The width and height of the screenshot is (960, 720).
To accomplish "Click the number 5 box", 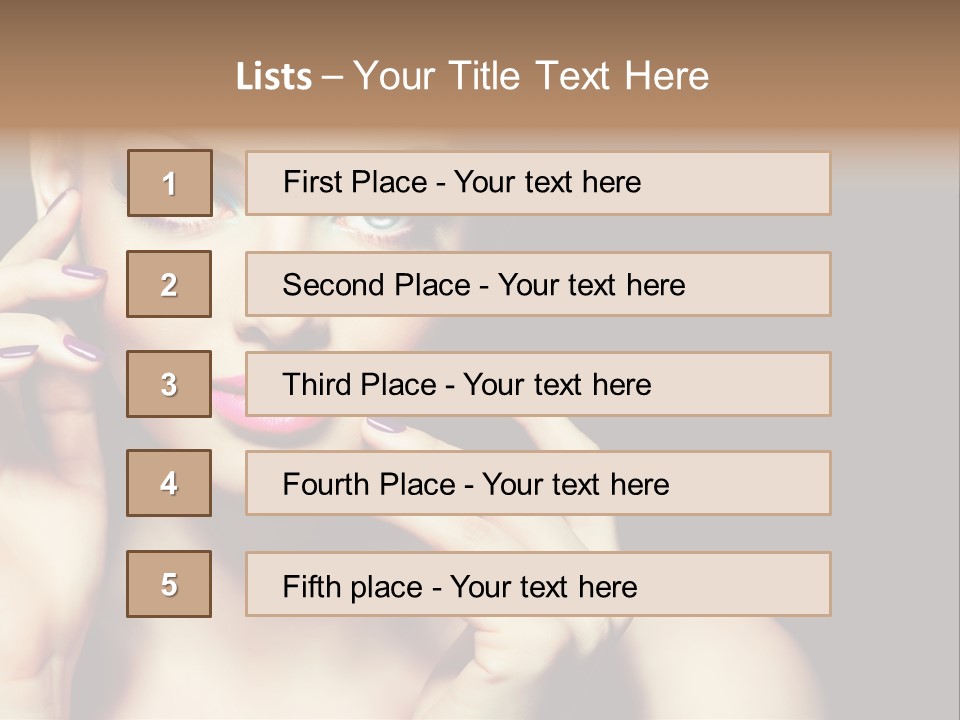I will pyautogui.click(x=169, y=584).
